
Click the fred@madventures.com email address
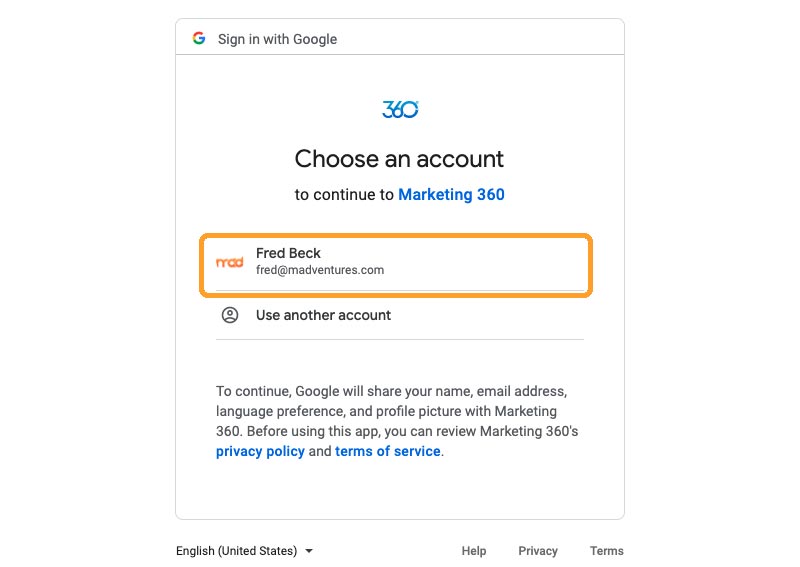point(320,270)
